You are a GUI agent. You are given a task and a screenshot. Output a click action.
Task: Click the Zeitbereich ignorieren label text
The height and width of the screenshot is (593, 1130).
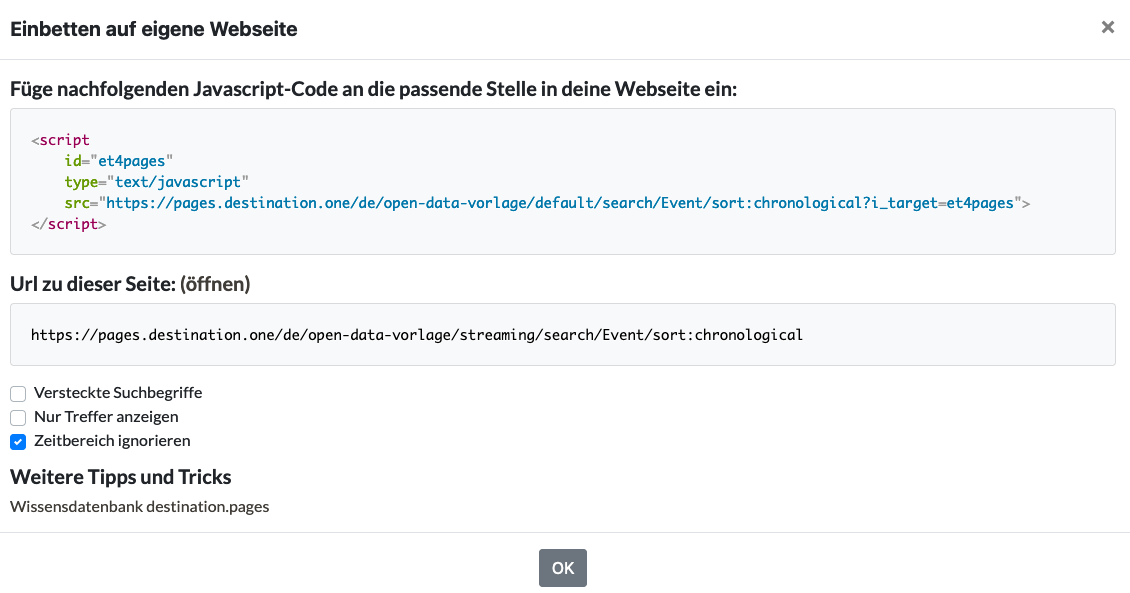pos(112,440)
